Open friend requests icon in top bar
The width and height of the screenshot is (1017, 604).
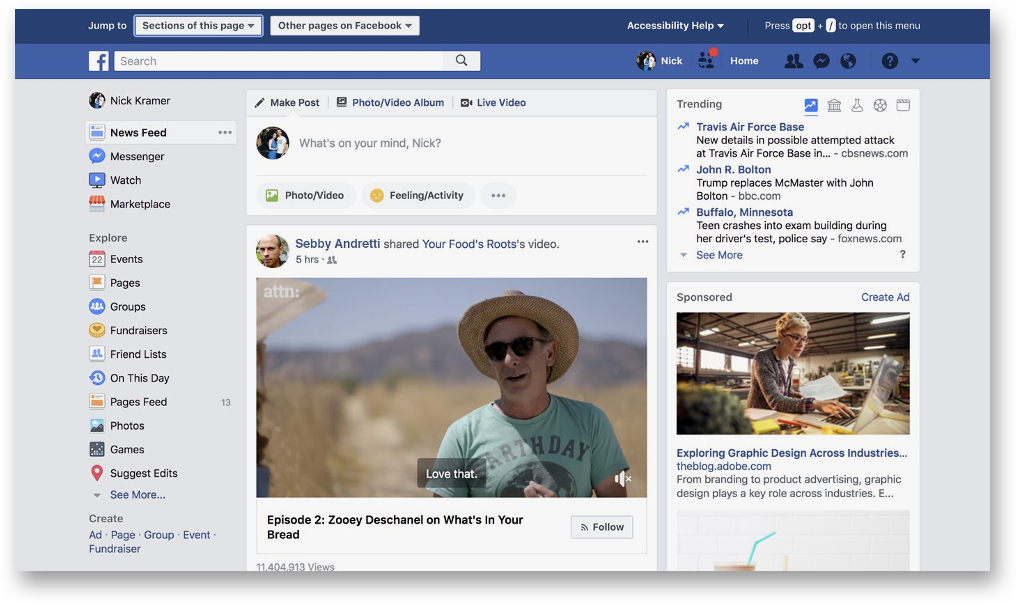(793, 61)
